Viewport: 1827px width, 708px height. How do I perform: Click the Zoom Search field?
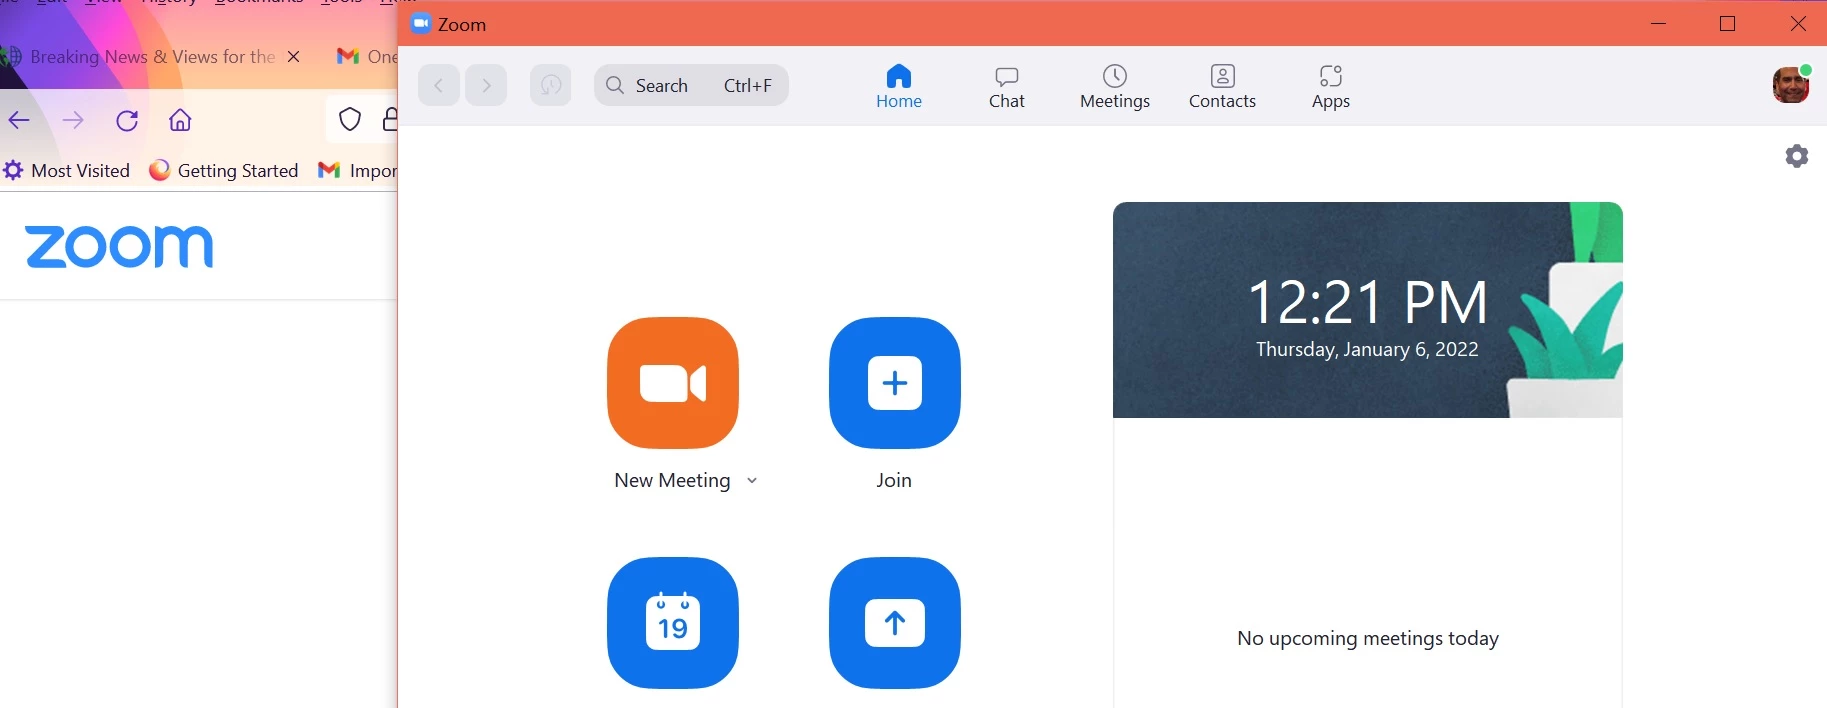(x=691, y=85)
